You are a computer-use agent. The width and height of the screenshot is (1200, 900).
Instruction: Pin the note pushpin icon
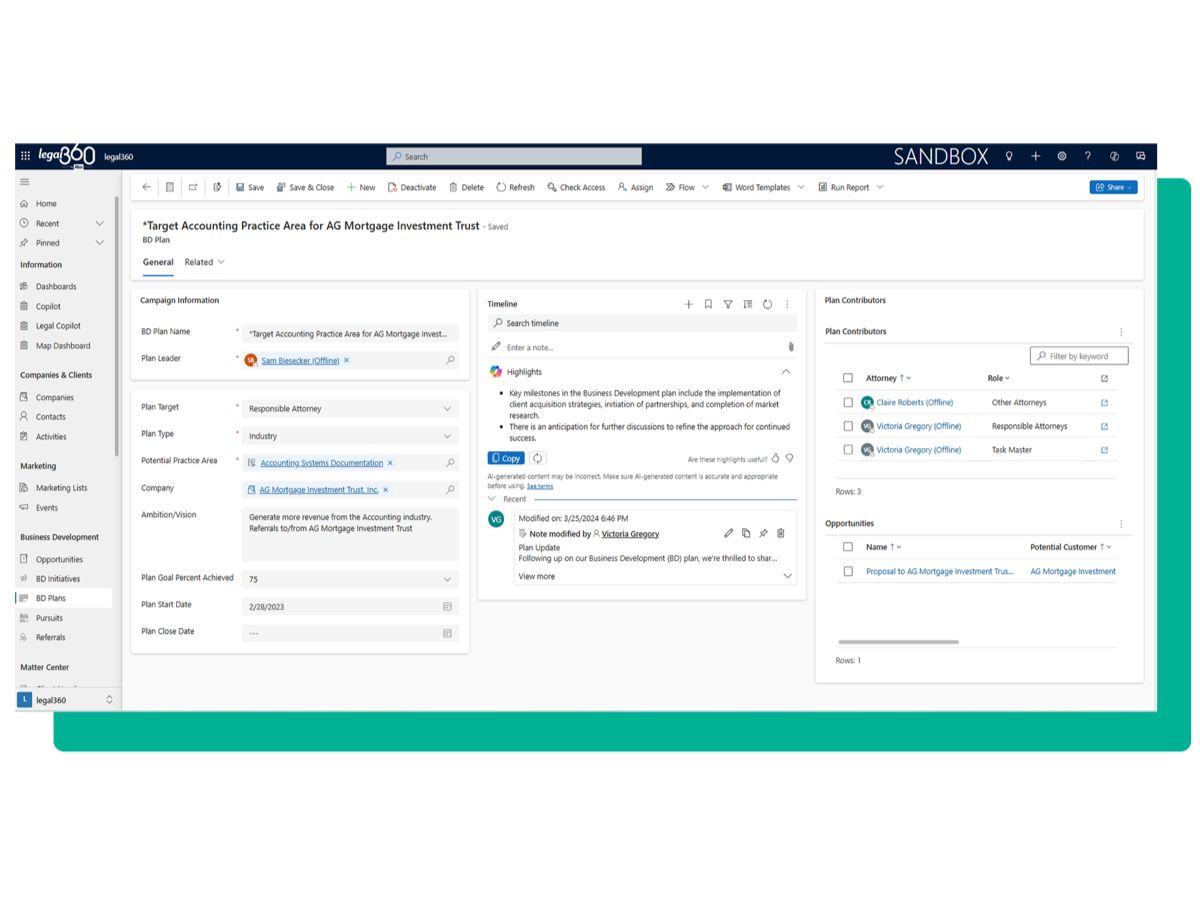click(763, 534)
